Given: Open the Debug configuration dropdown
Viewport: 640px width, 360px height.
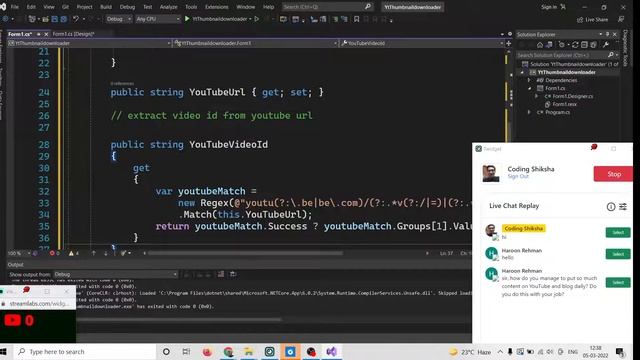Looking at the screenshot, I should [x=118, y=19].
